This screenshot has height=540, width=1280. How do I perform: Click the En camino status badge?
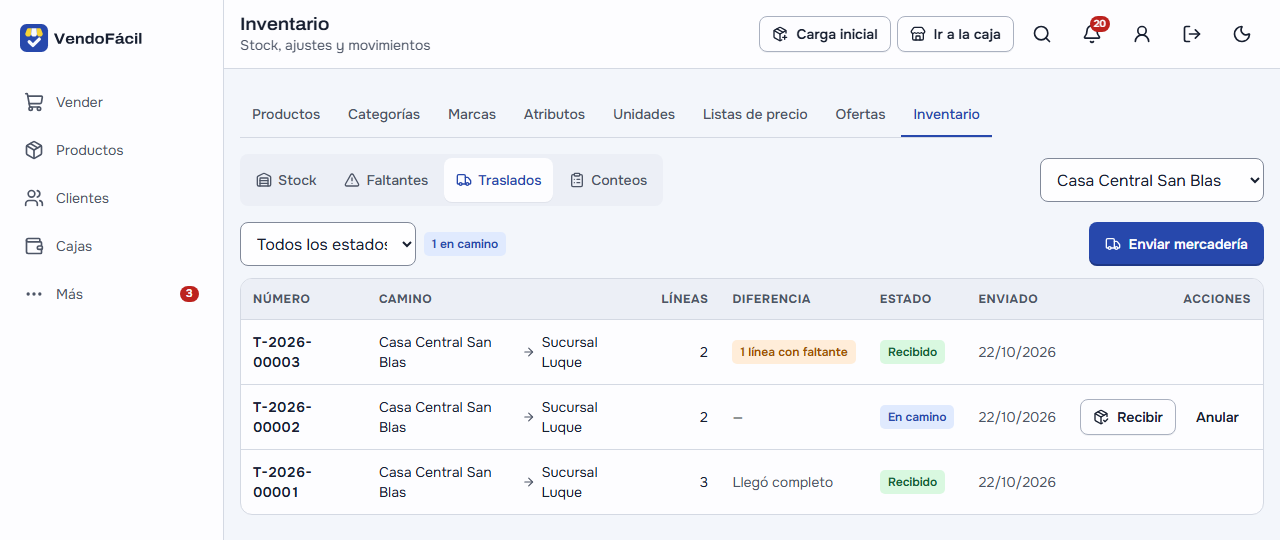tap(917, 417)
